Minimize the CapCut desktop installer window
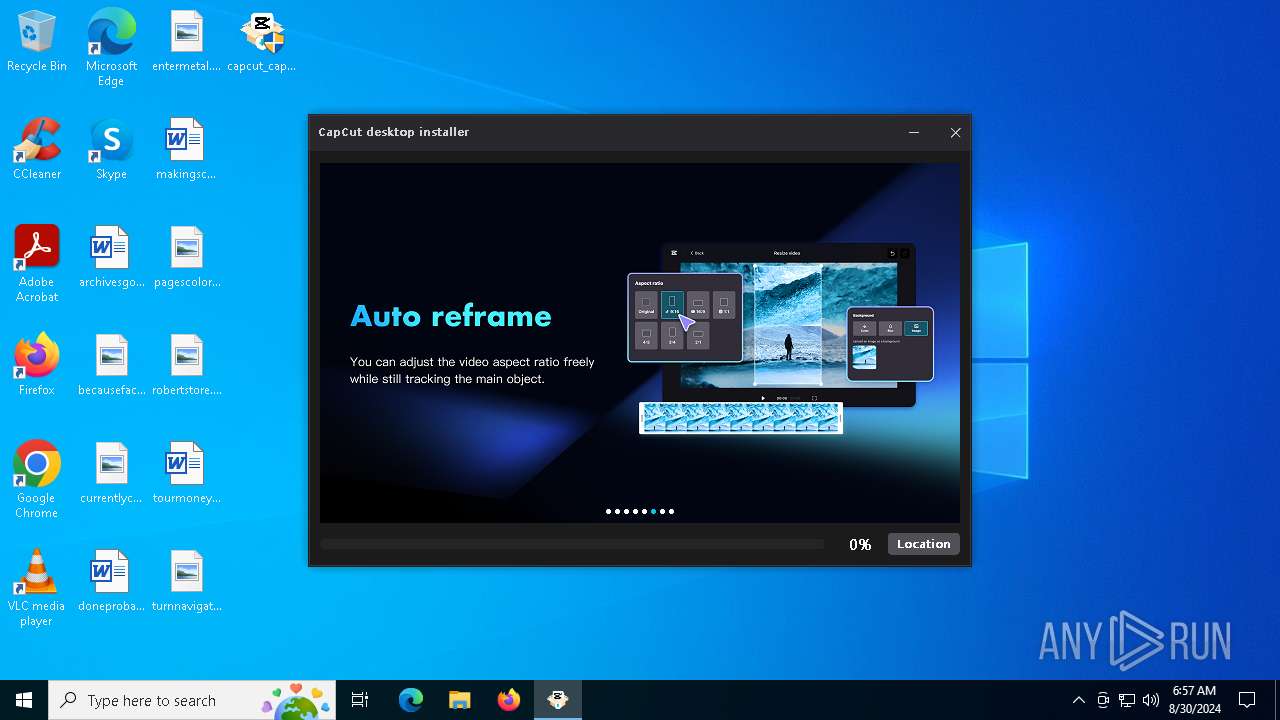The width and height of the screenshot is (1280, 720). 914,132
